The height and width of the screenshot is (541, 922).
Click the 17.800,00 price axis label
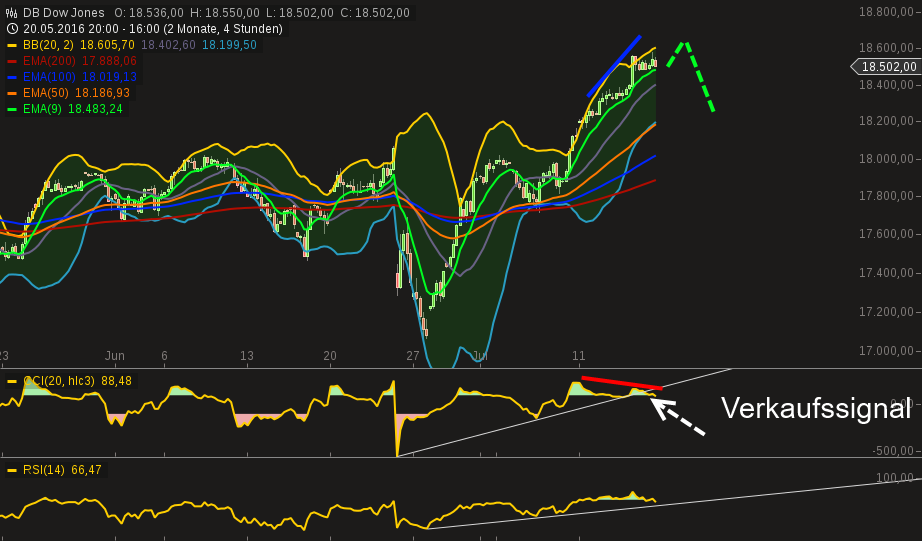886,196
